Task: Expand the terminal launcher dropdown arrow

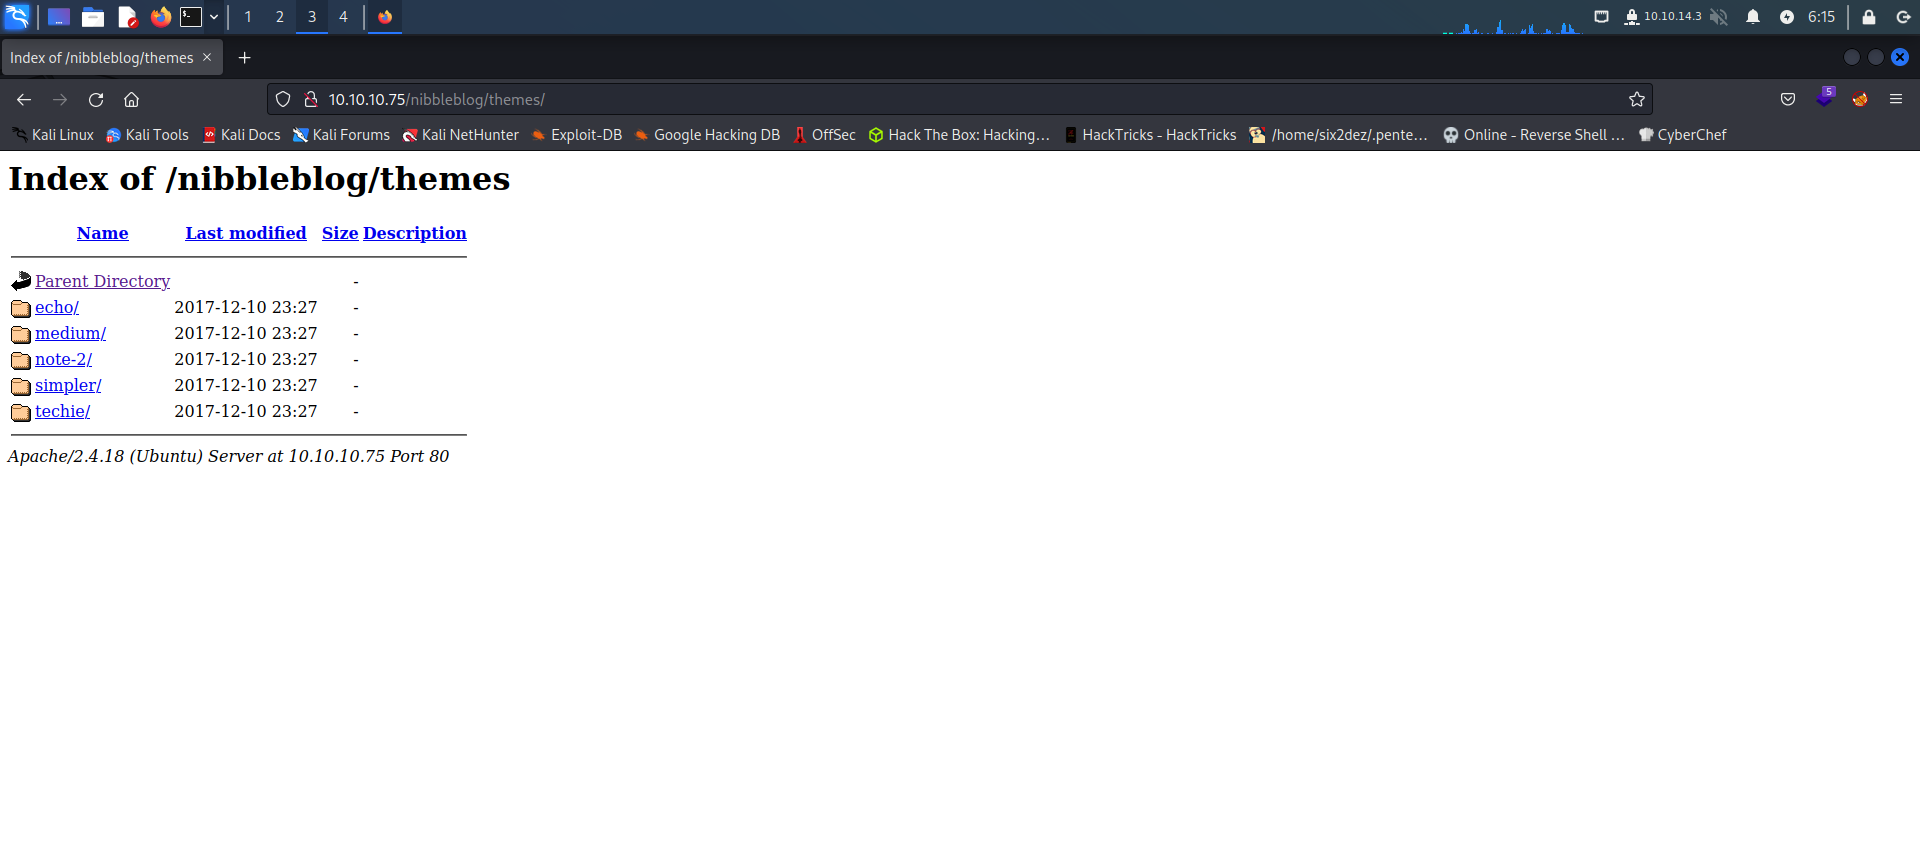Action: tap(214, 17)
